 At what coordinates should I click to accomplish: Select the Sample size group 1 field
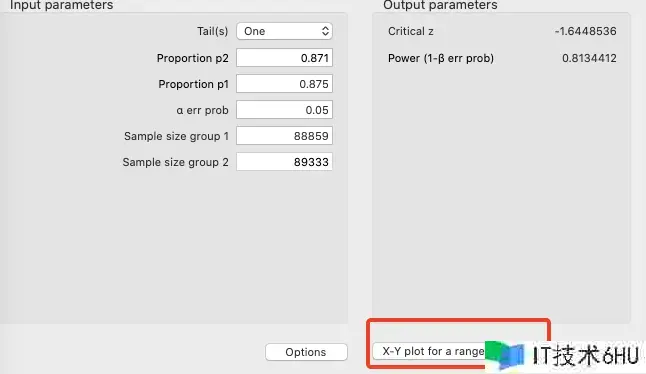point(284,136)
